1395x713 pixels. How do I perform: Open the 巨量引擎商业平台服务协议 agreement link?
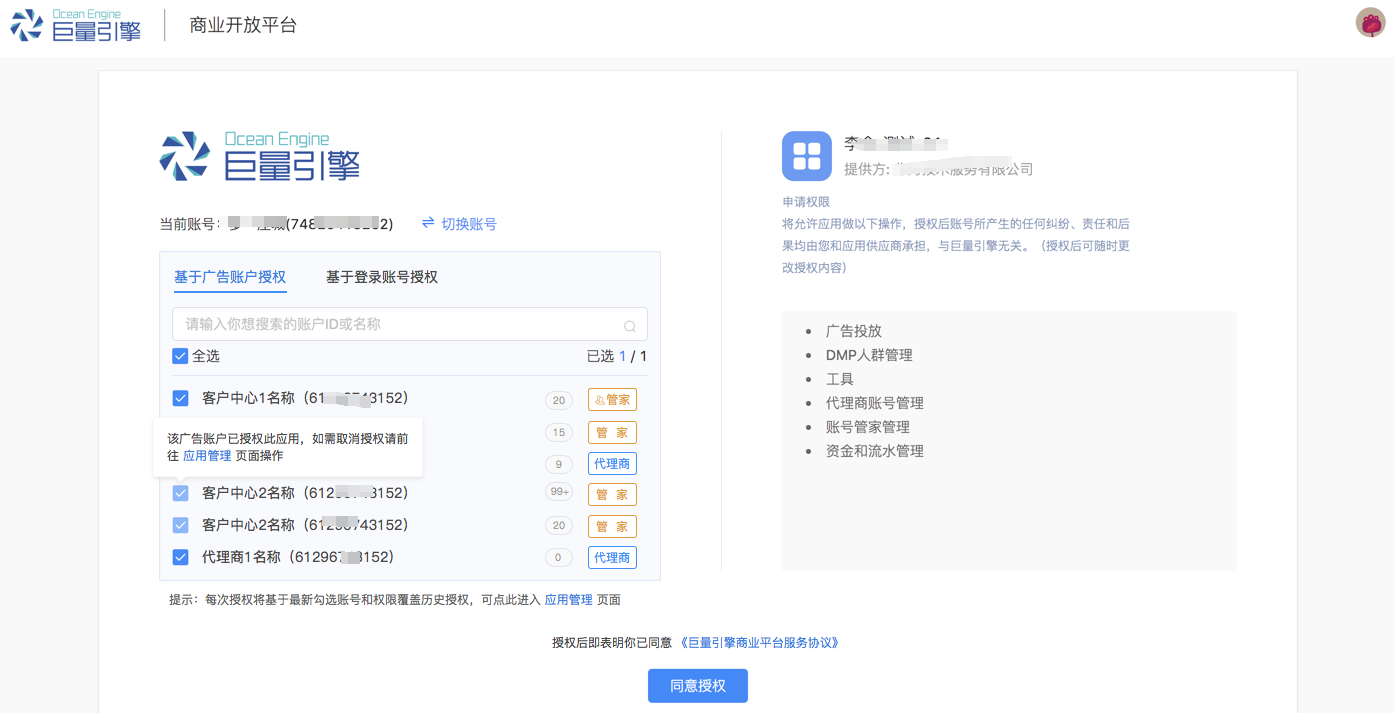pos(758,642)
